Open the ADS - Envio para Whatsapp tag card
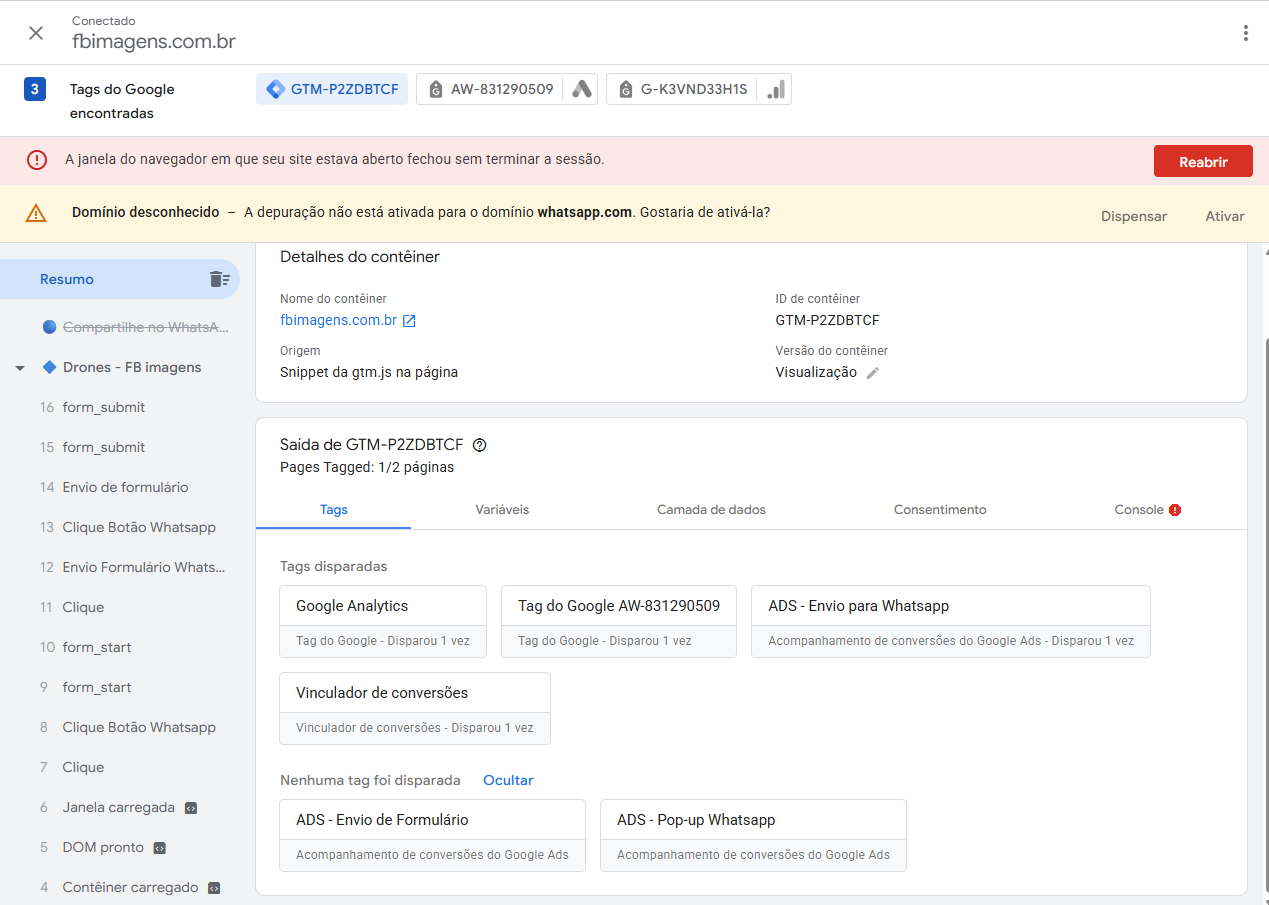The image size is (1269, 905). tap(950, 620)
